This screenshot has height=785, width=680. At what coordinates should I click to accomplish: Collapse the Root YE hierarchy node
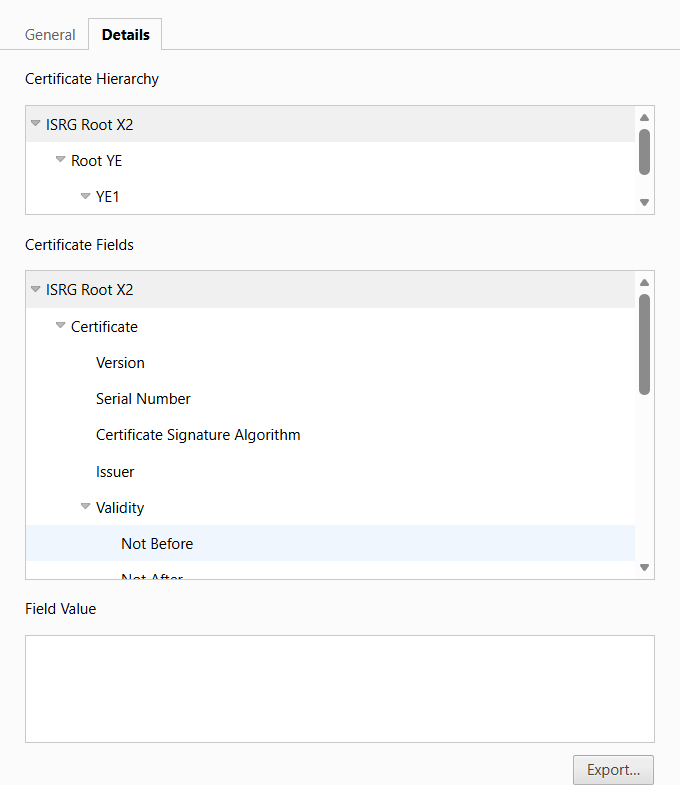click(x=60, y=160)
